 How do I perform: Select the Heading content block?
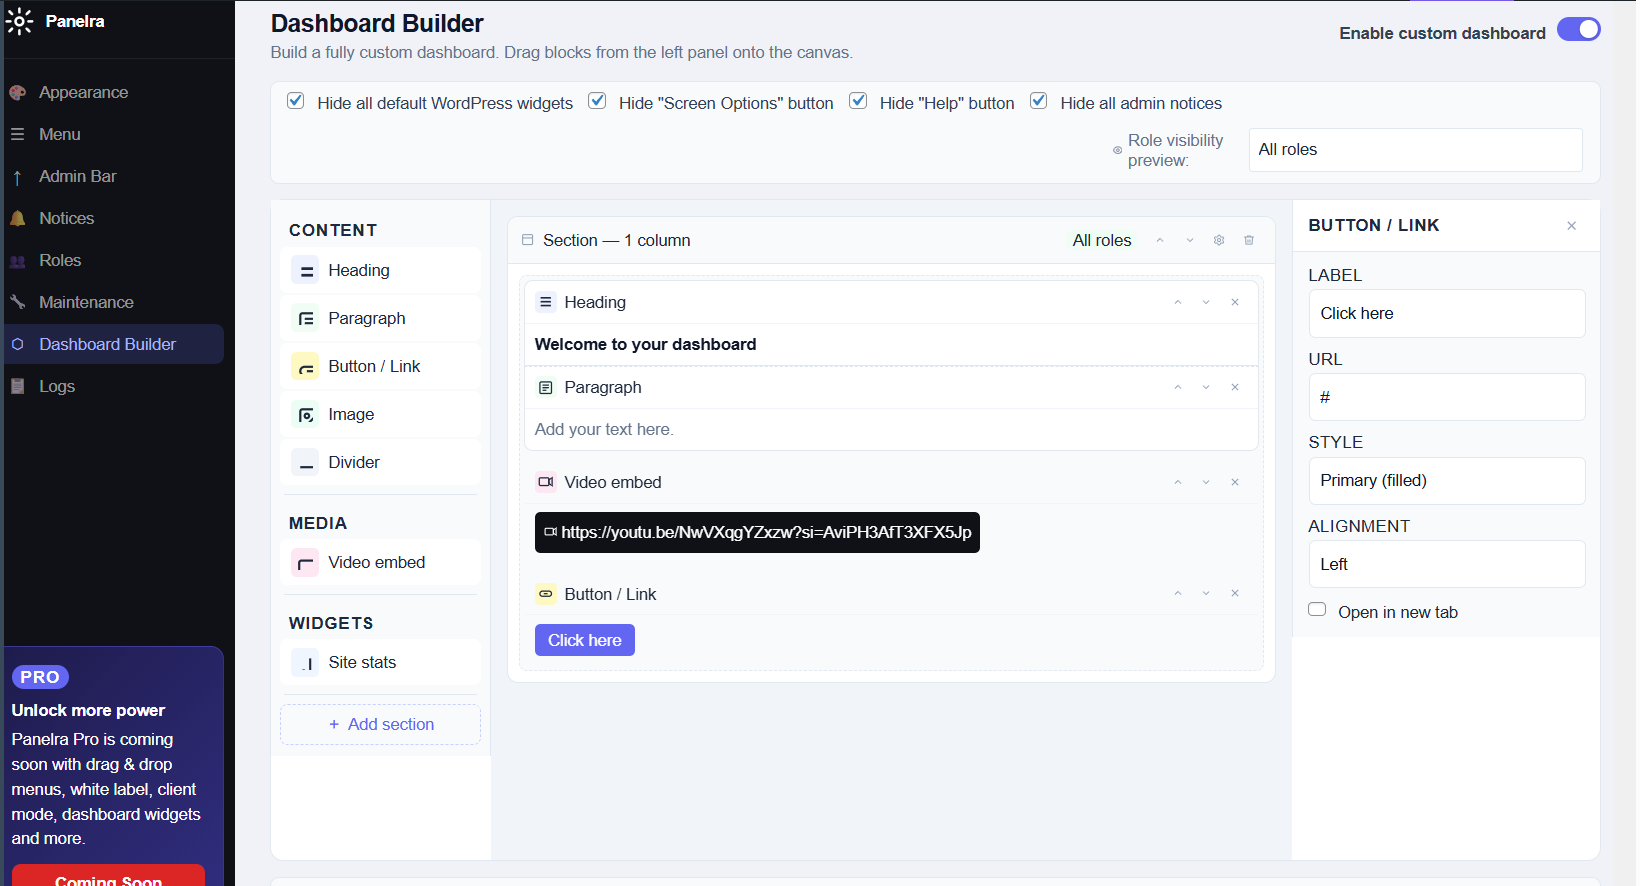pyautogui.click(x=380, y=270)
